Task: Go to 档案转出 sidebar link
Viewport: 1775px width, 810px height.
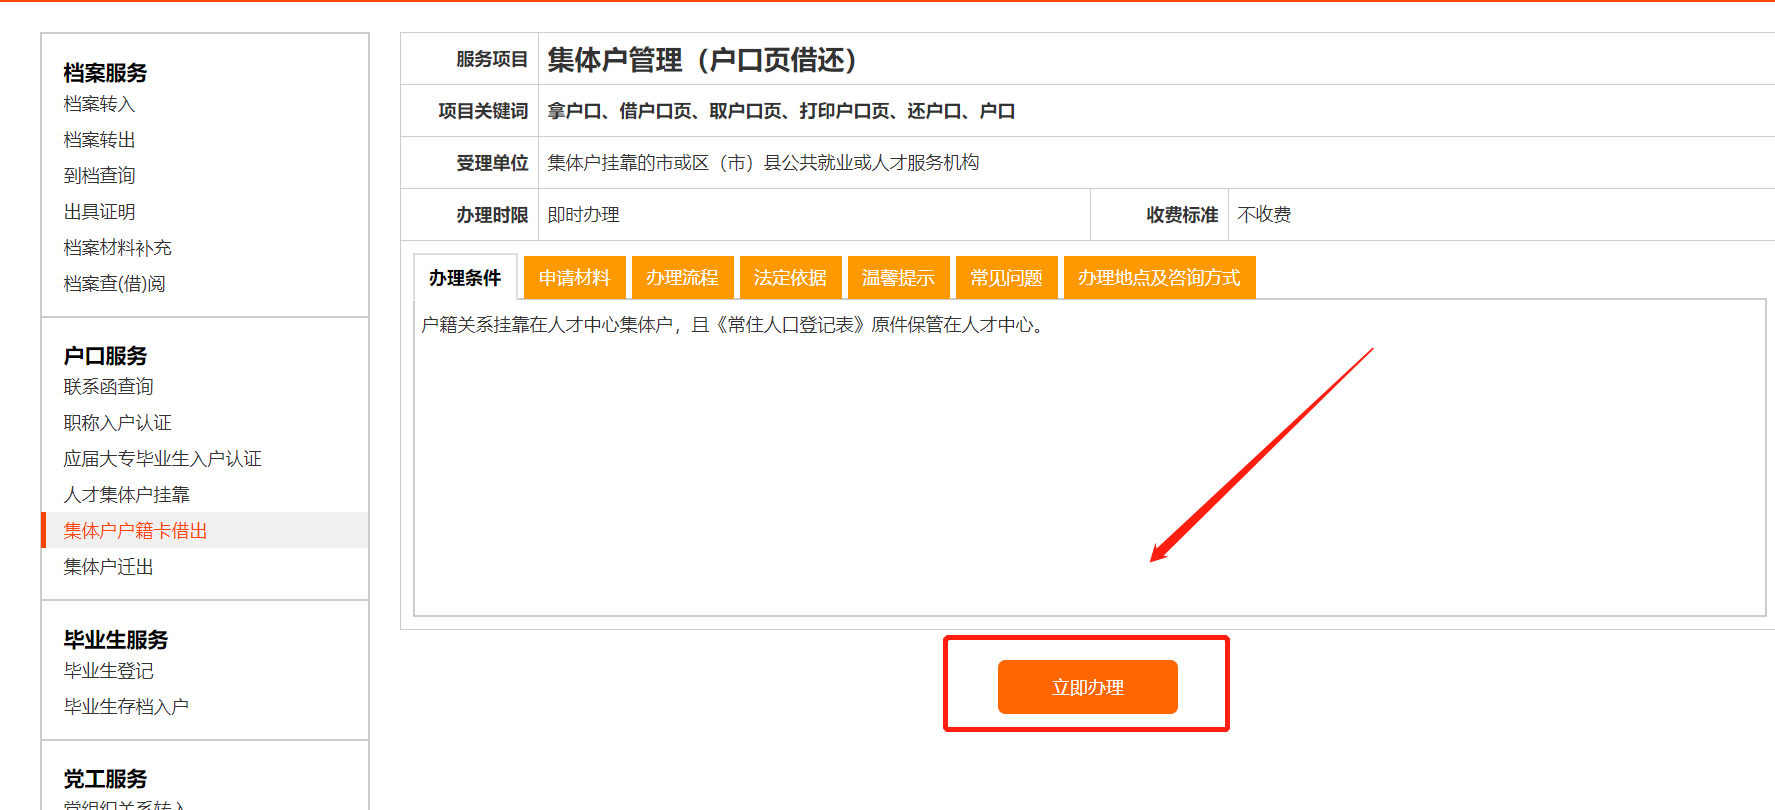Action: [x=99, y=140]
